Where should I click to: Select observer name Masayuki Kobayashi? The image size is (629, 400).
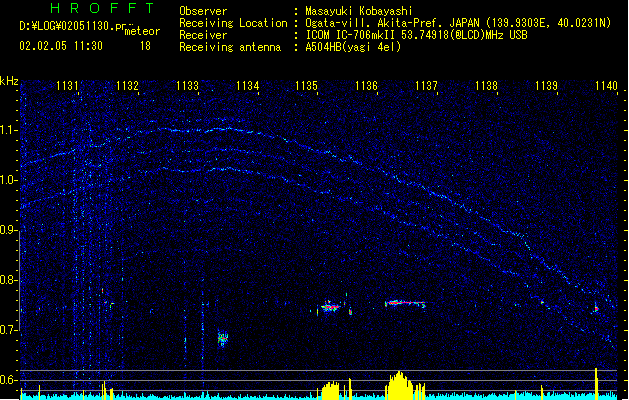(x=359, y=11)
